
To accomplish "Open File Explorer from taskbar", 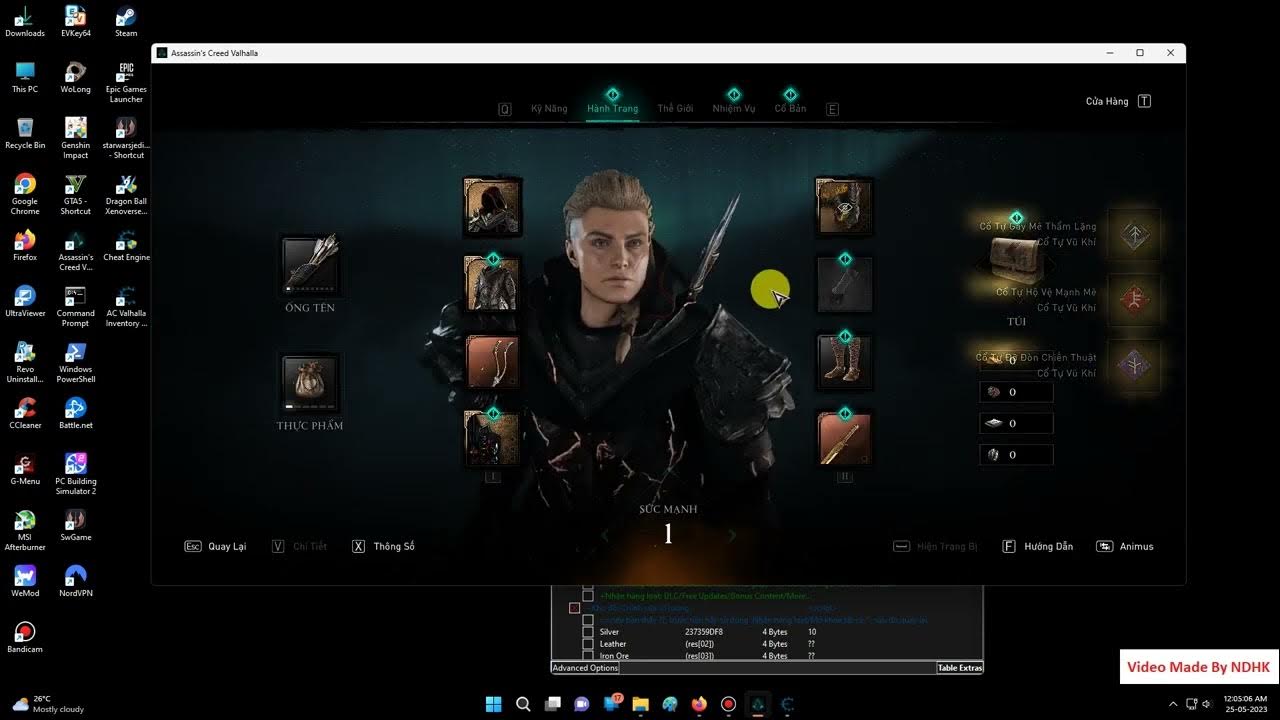I will tap(640, 704).
